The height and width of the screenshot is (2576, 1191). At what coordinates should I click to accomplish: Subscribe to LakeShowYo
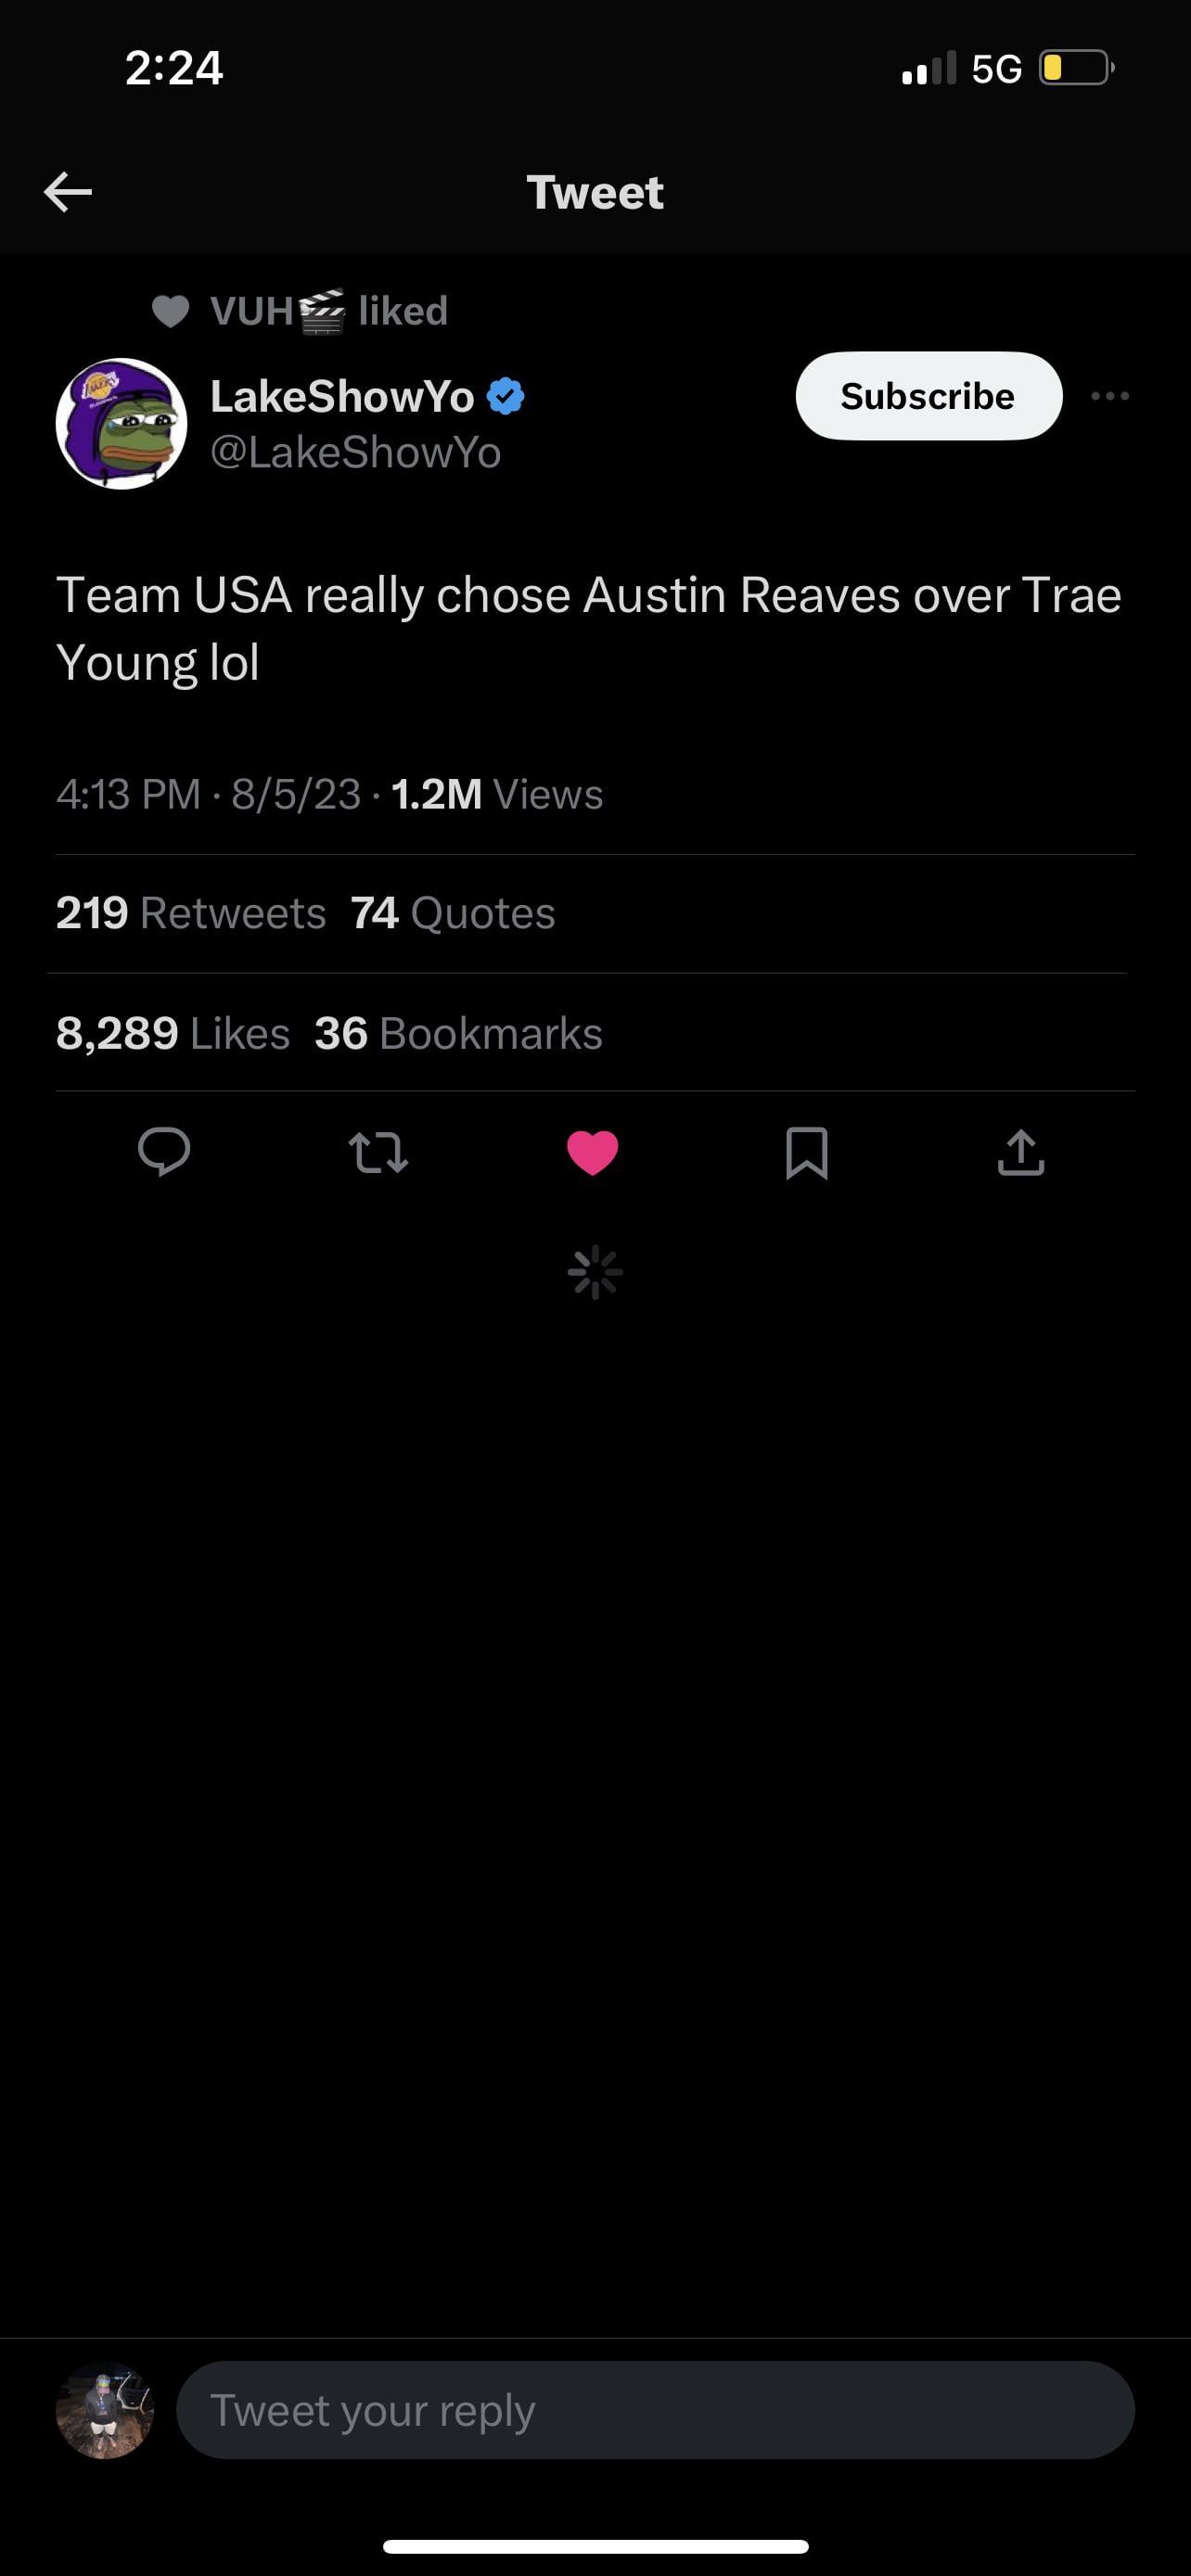[928, 396]
